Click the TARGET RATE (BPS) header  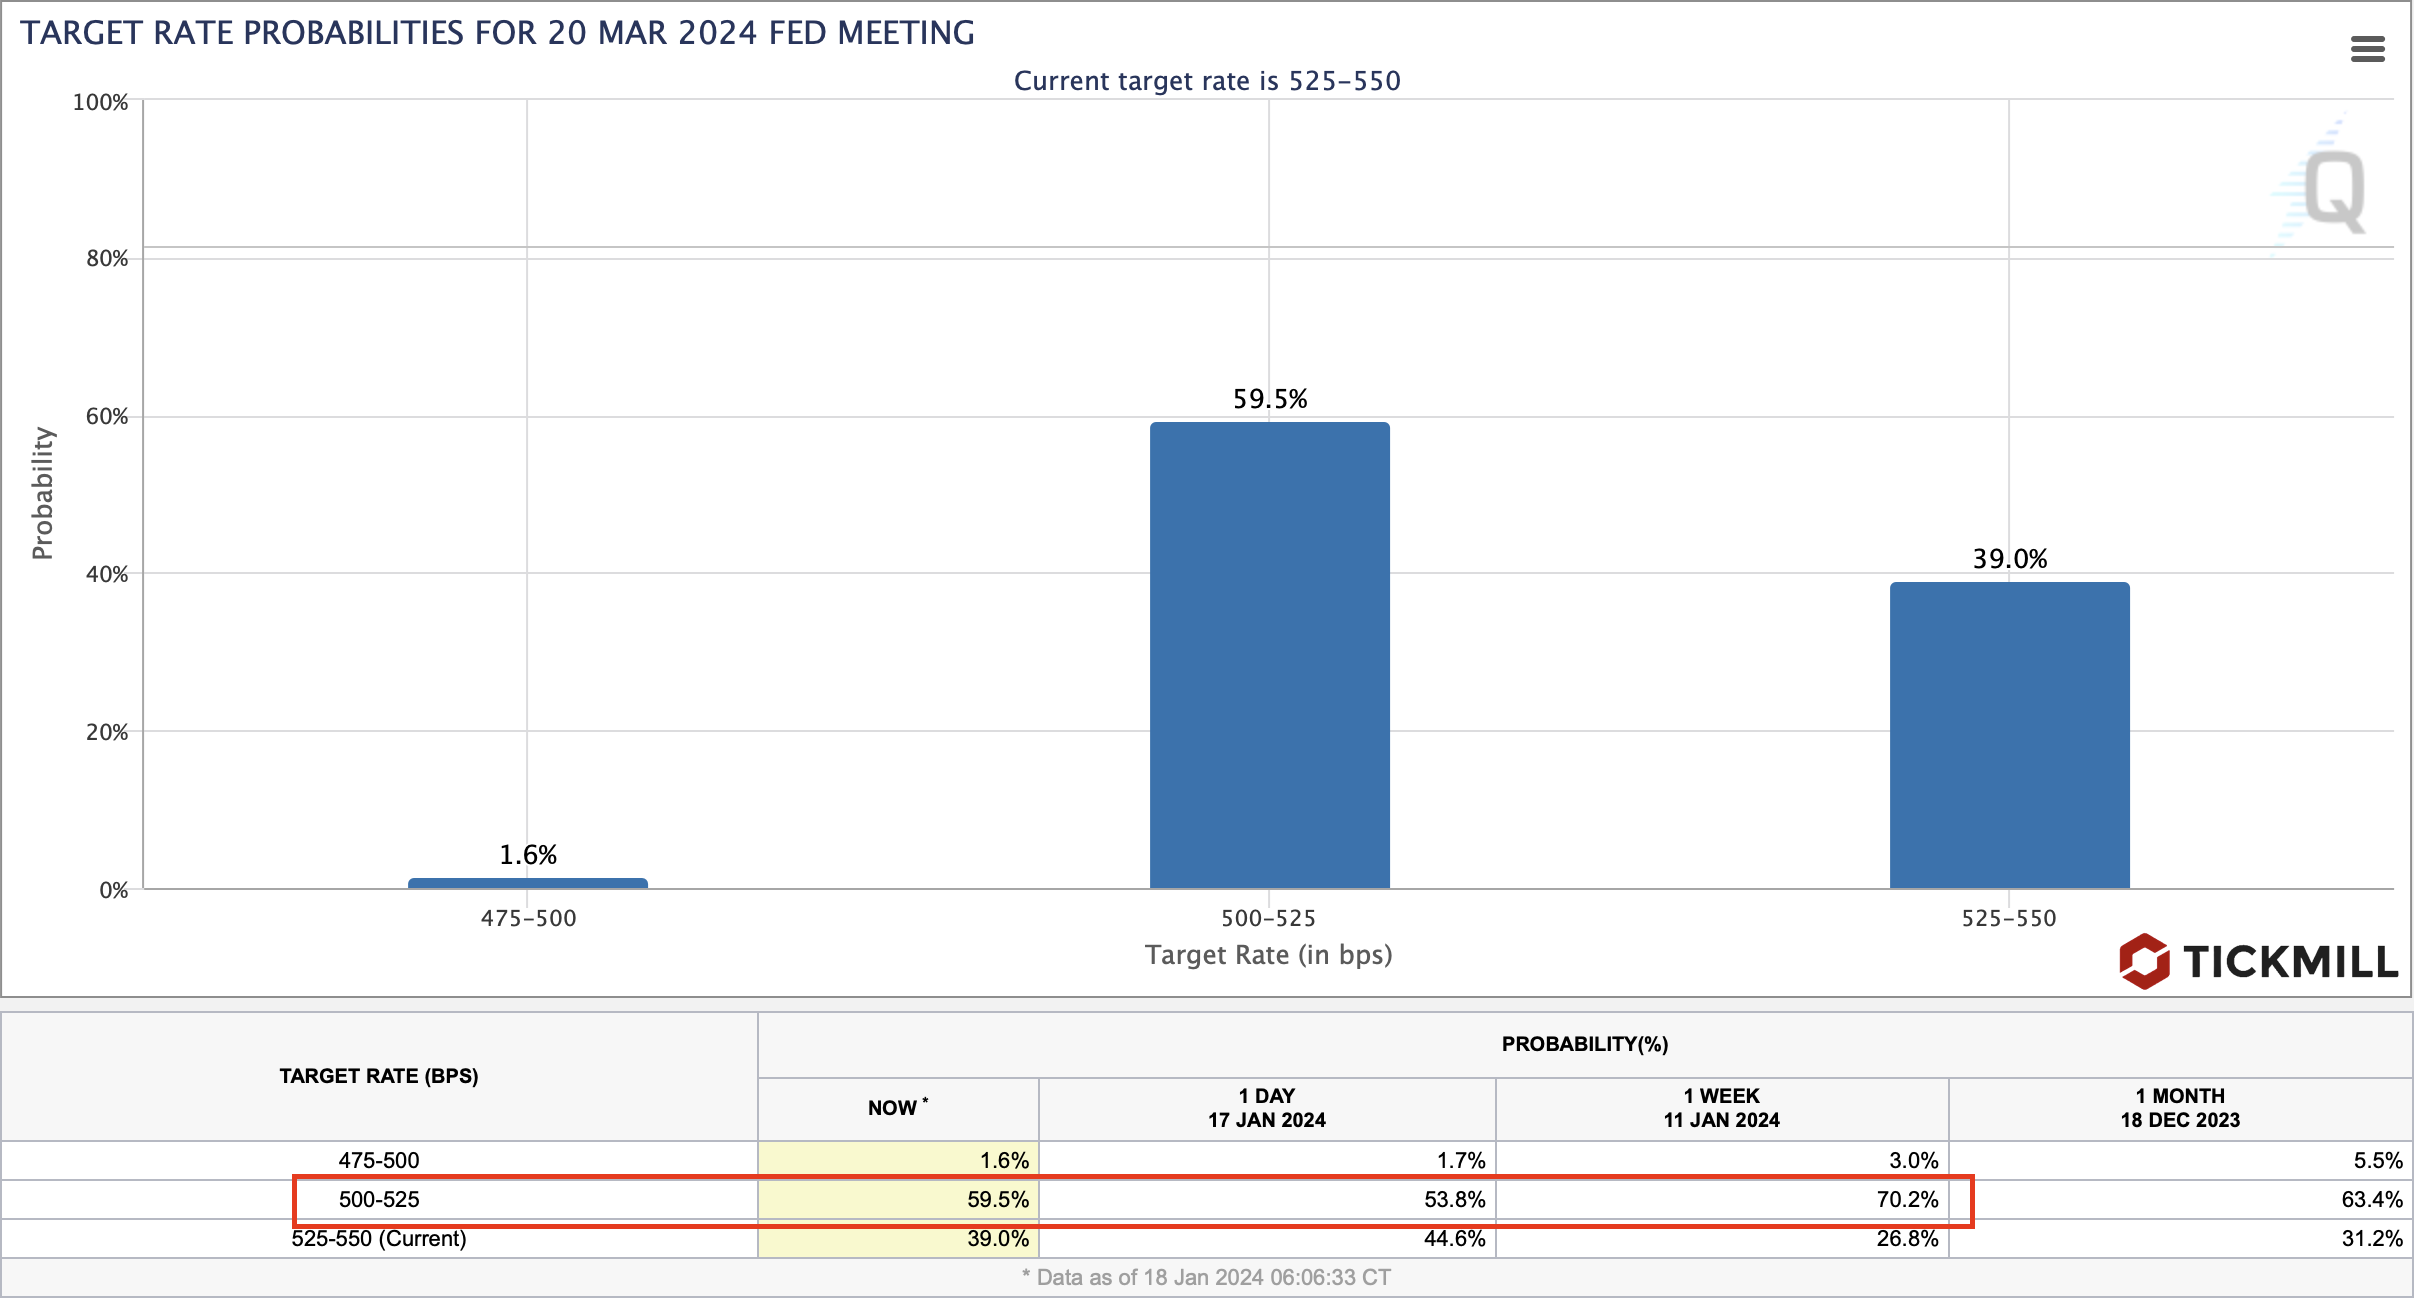(378, 1076)
